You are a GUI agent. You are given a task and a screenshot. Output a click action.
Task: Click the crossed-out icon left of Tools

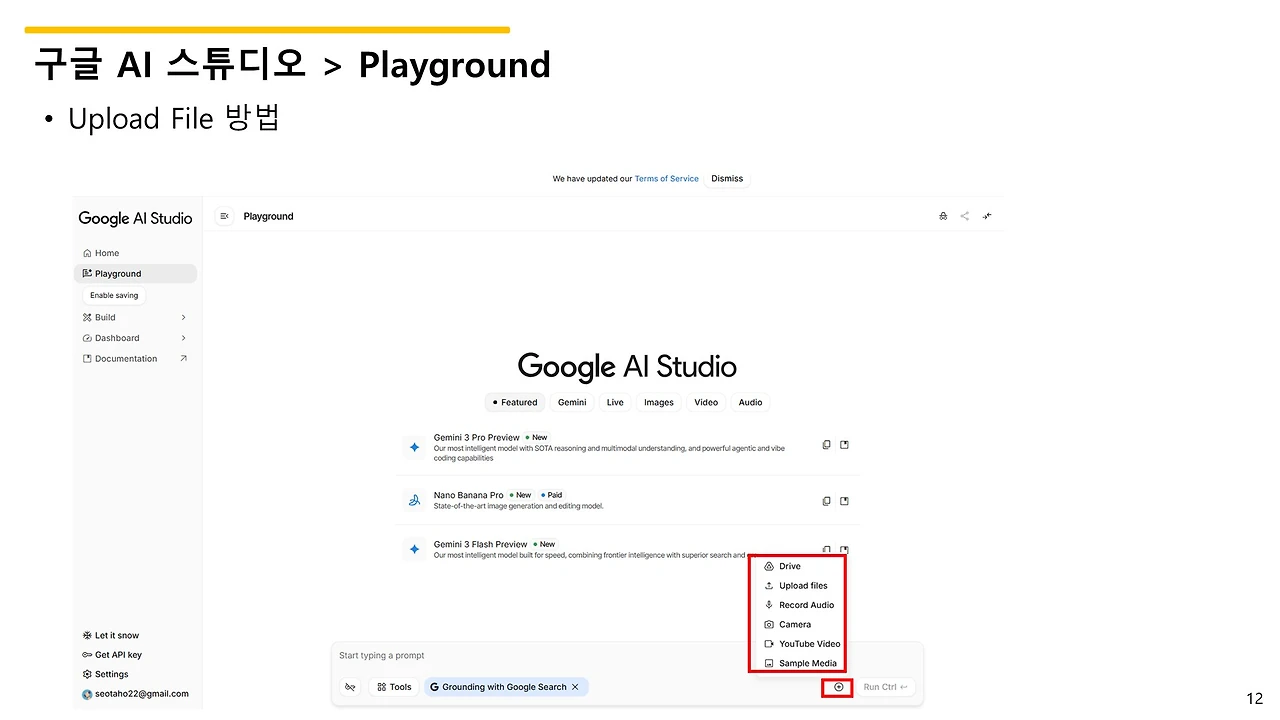[350, 687]
